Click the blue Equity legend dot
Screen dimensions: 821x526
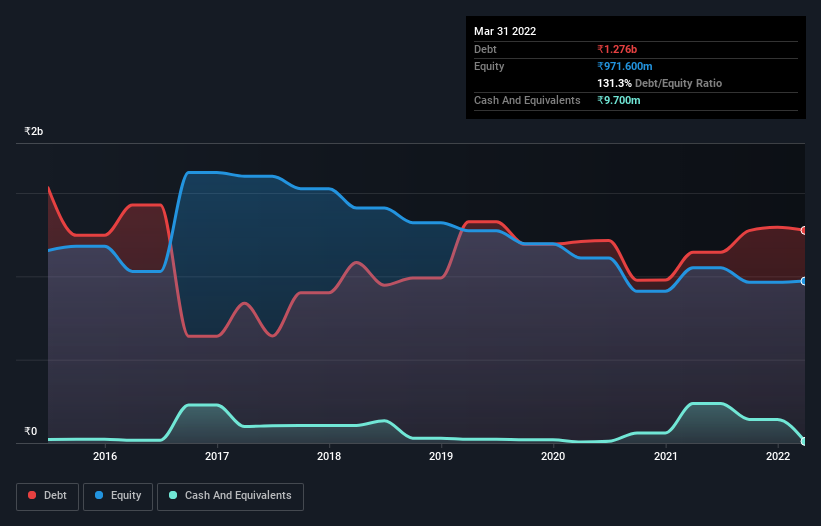coord(99,495)
